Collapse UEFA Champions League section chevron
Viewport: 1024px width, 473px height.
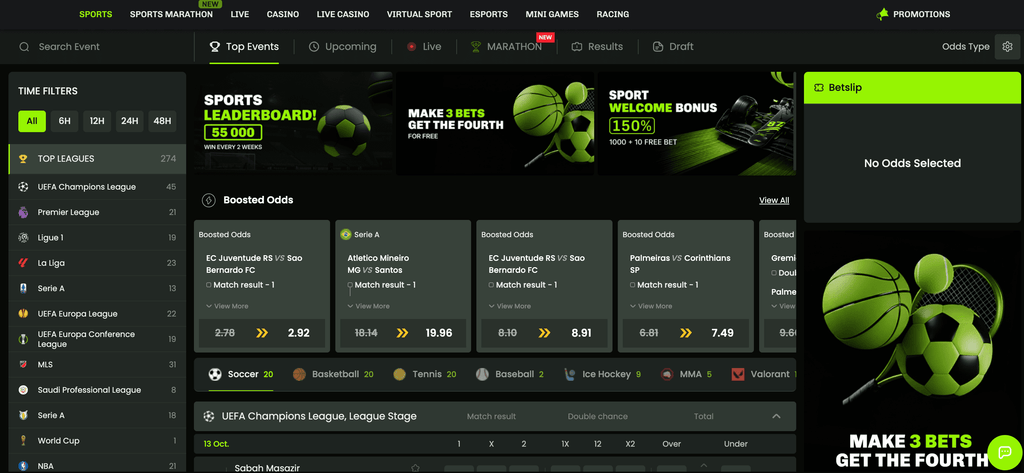coord(776,416)
